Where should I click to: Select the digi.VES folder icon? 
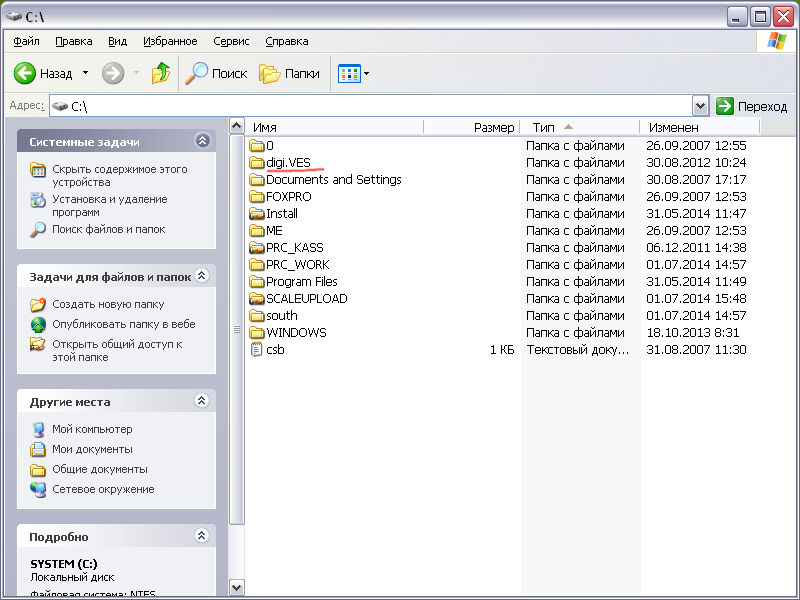click(x=257, y=163)
